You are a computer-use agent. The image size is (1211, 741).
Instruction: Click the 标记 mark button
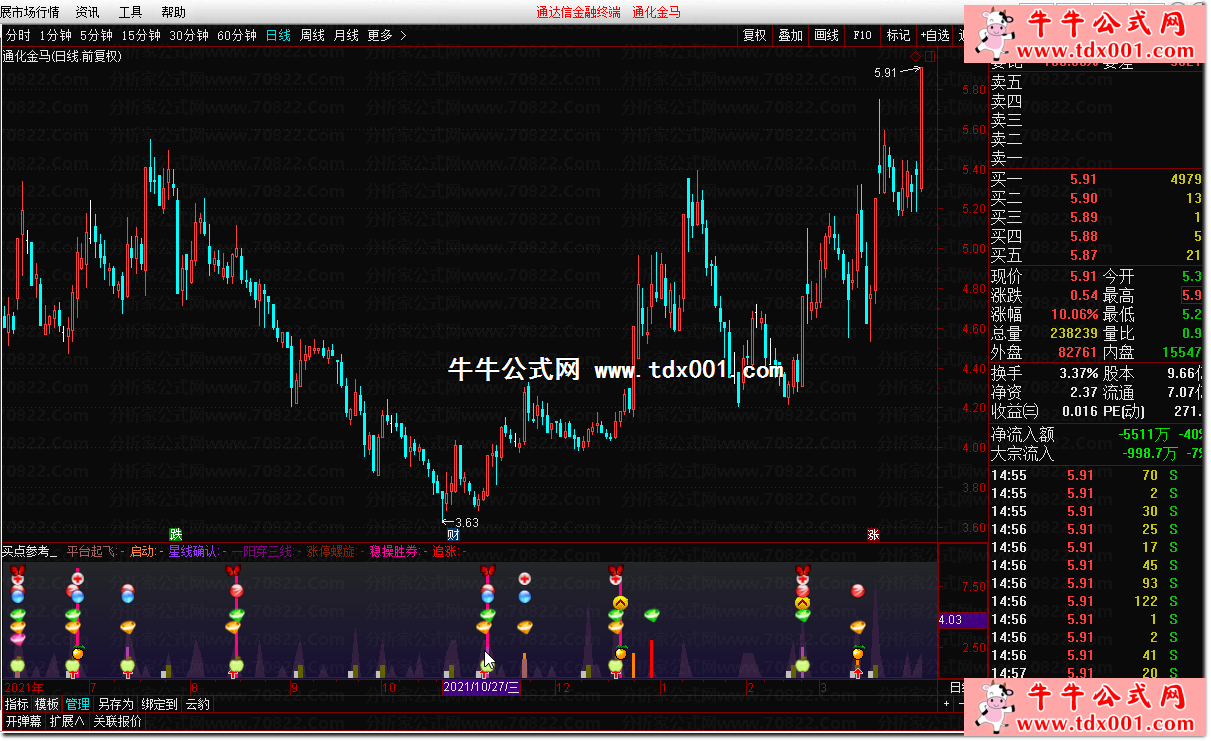coord(898,35)
